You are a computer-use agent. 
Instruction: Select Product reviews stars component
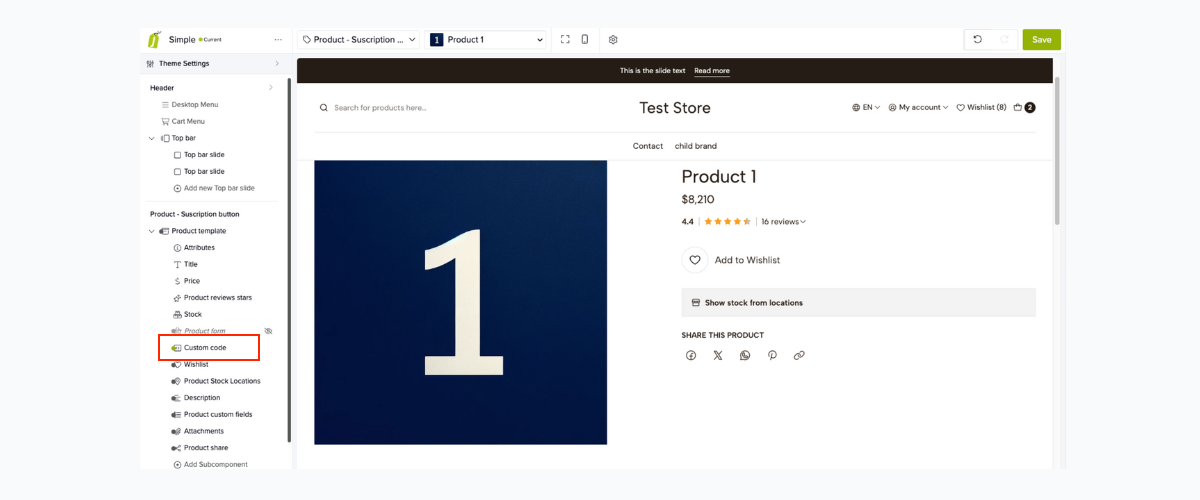(217, 297)
